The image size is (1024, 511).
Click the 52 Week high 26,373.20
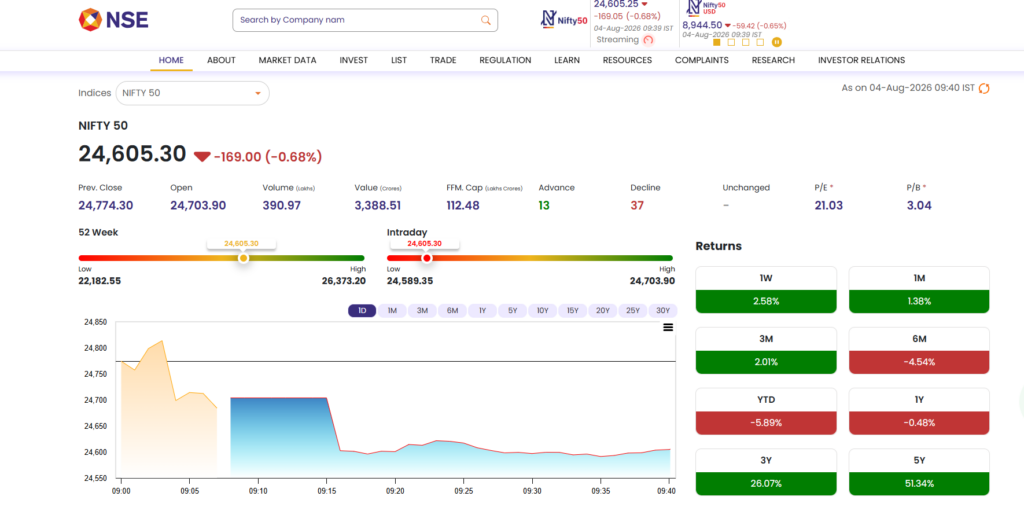(x=344, y=281)
